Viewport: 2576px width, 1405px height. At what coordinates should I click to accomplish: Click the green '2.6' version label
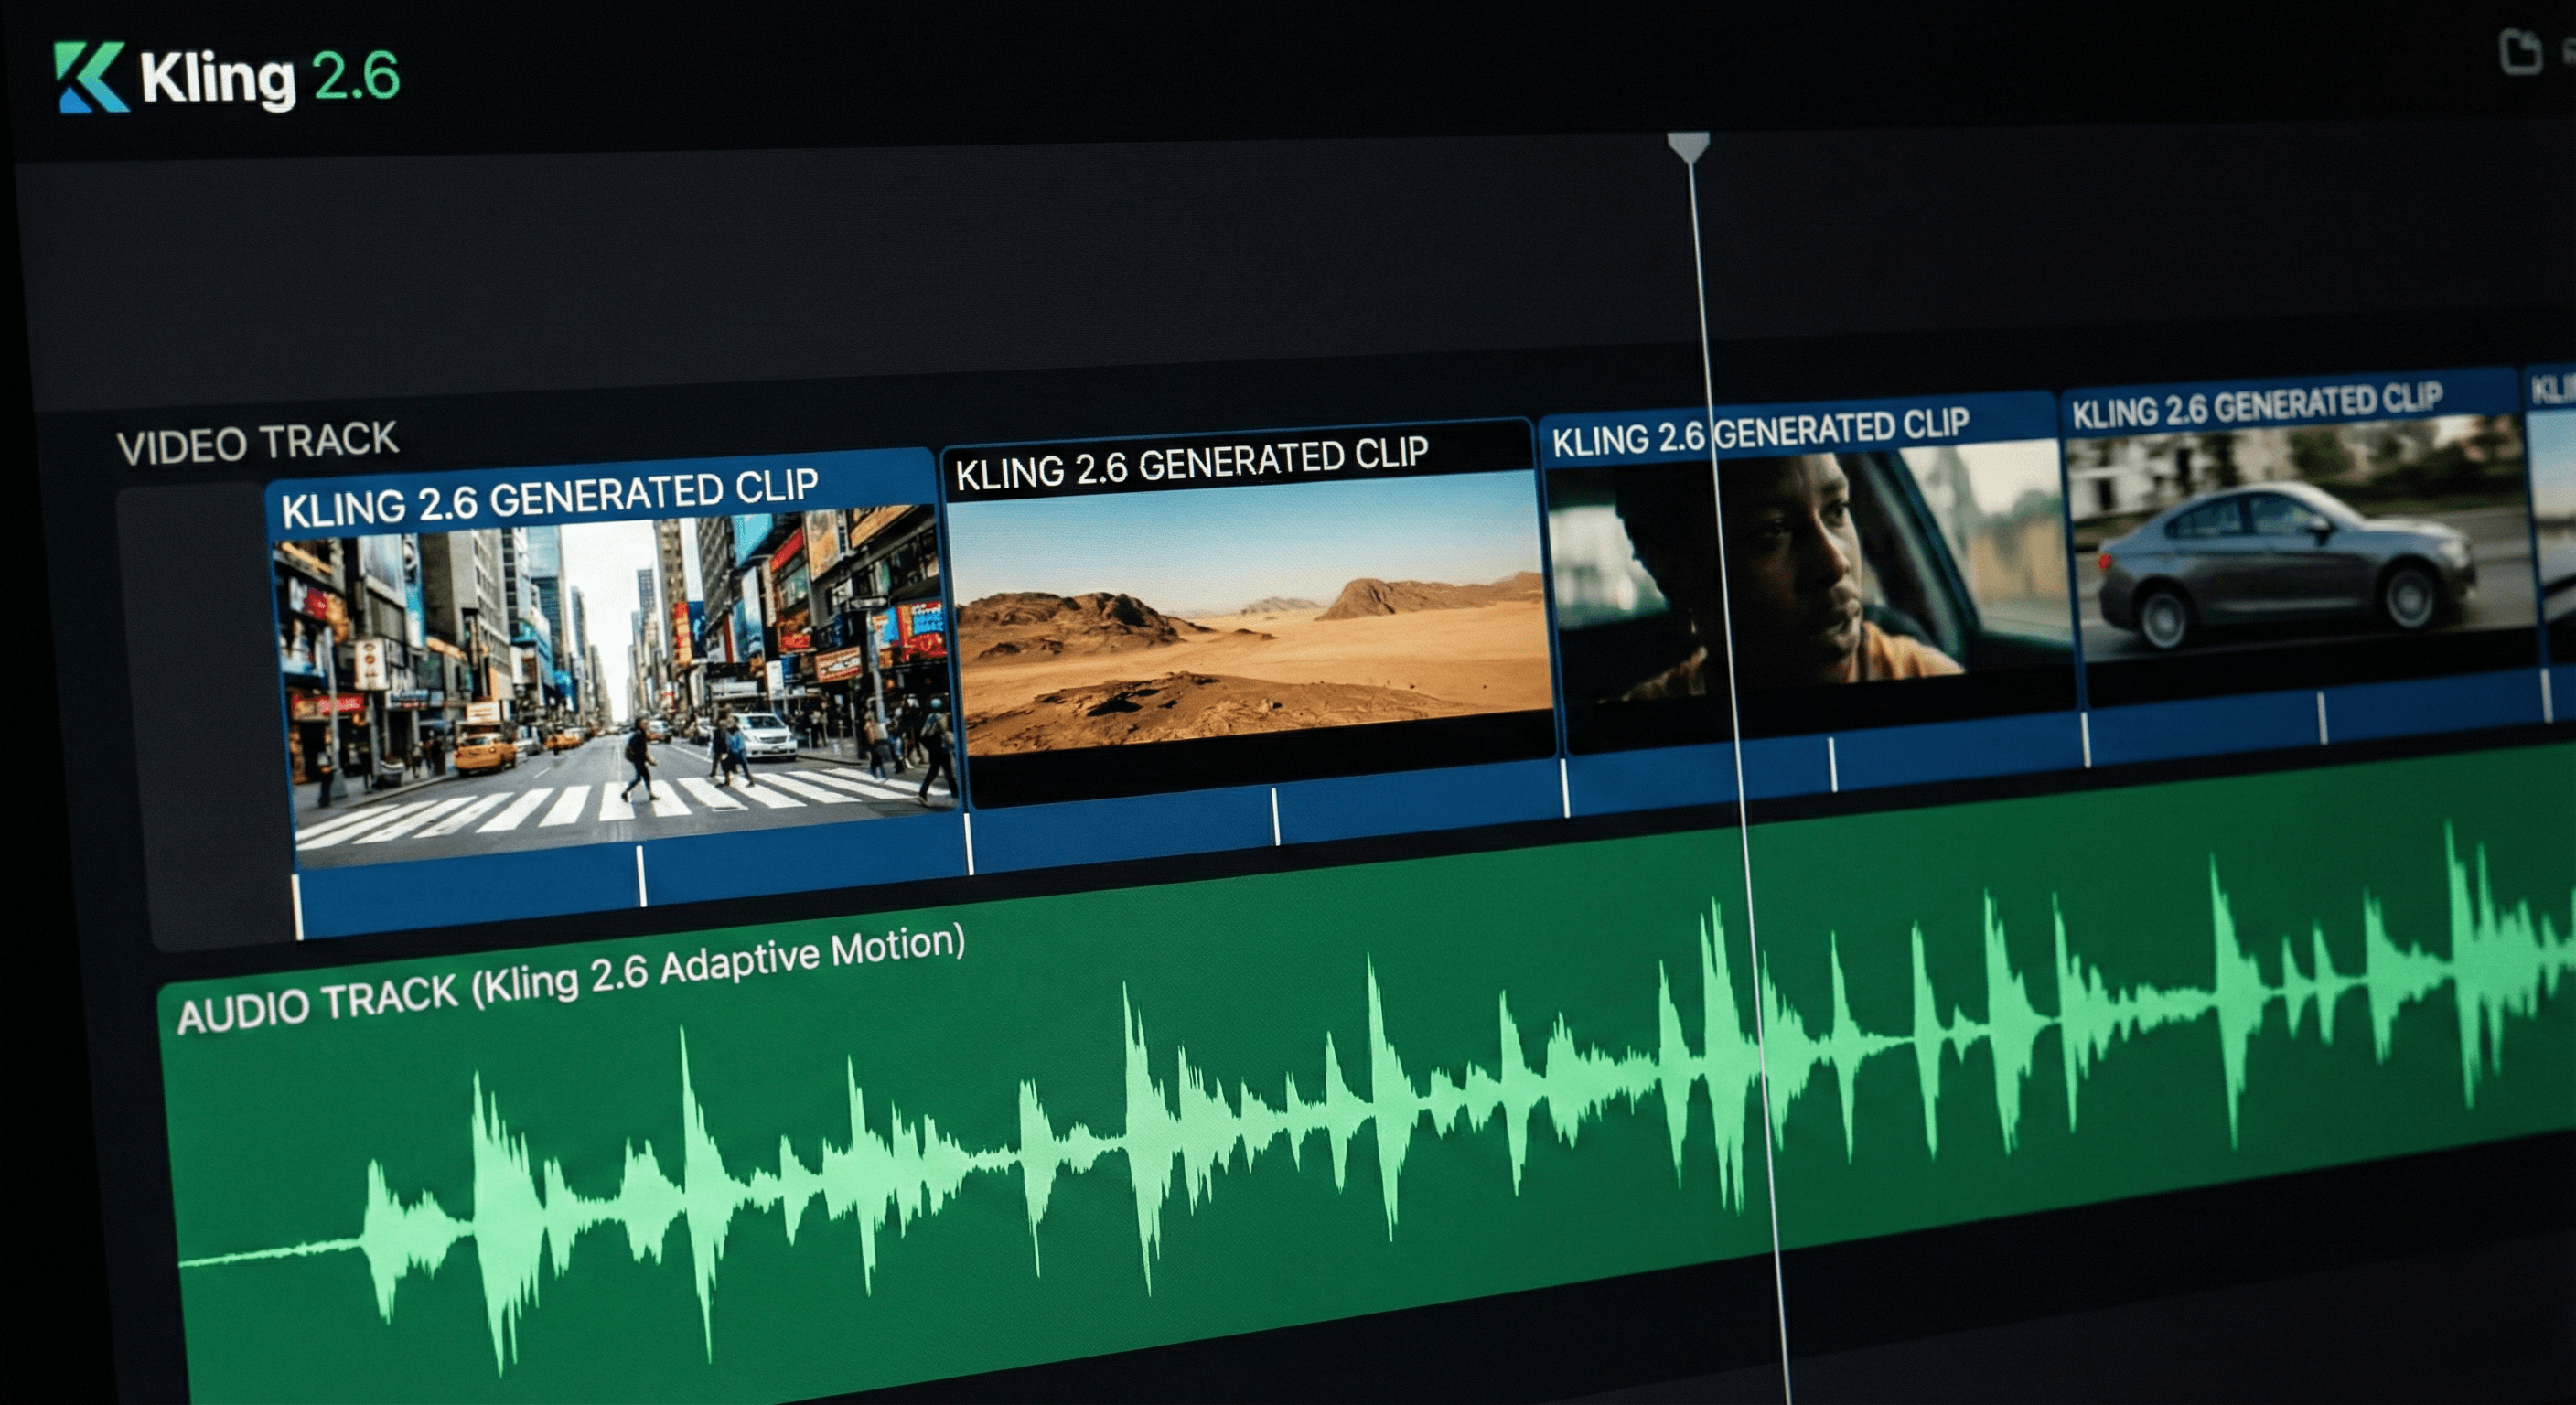click(x=355, y=73)
